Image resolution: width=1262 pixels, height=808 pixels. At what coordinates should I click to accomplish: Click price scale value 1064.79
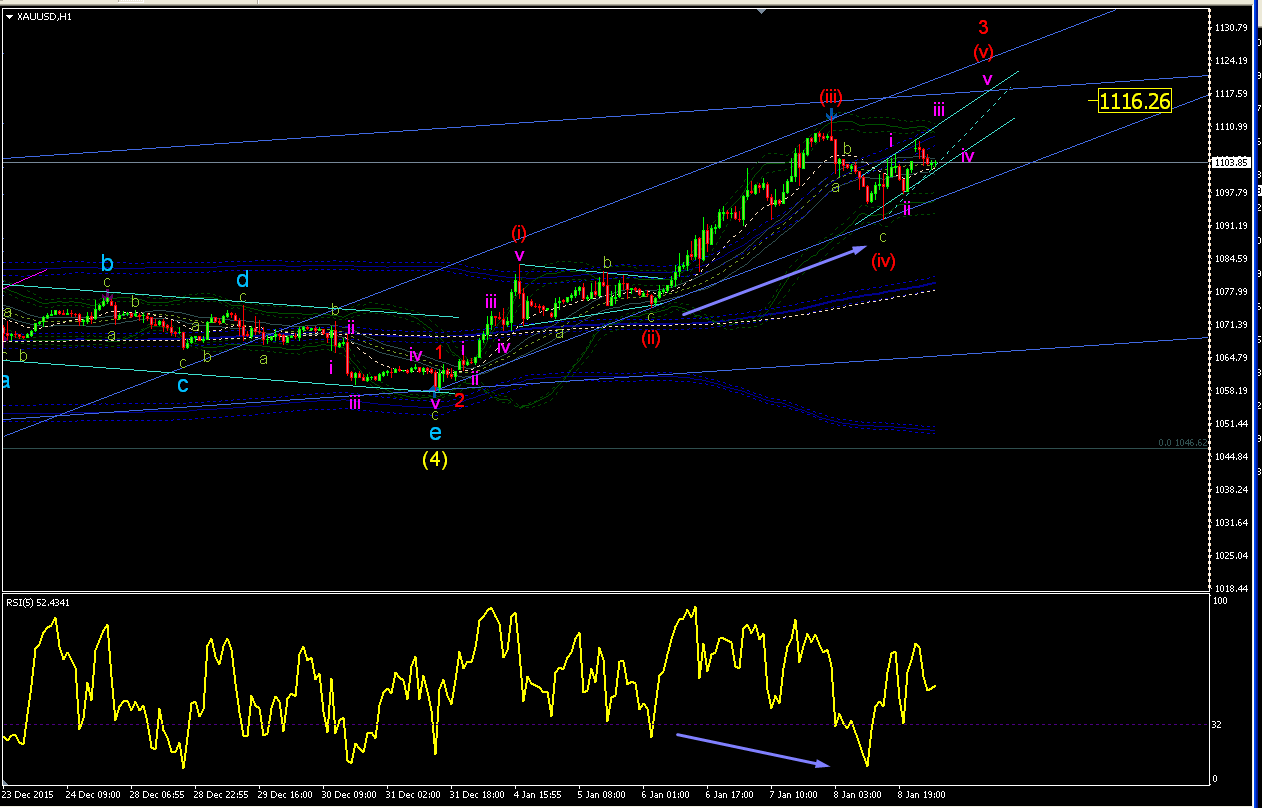tap(1231, 358)
